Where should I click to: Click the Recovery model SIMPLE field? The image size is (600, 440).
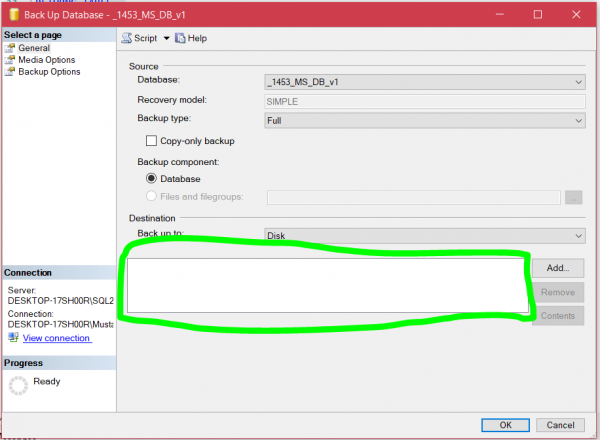tap(425, 101)
